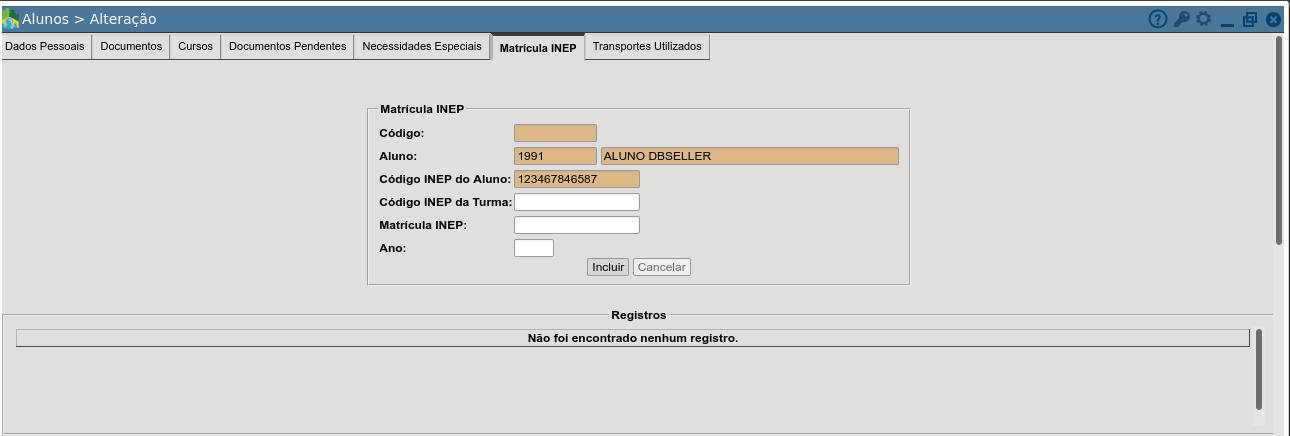Click the app logo beside Alunos title
Image resolution: width=1290 pixels, height=436 pixels.
click(10, 19)
